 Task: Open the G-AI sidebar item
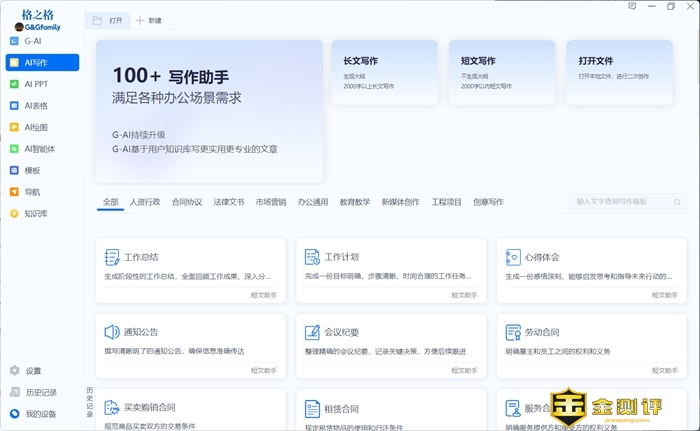33,41
